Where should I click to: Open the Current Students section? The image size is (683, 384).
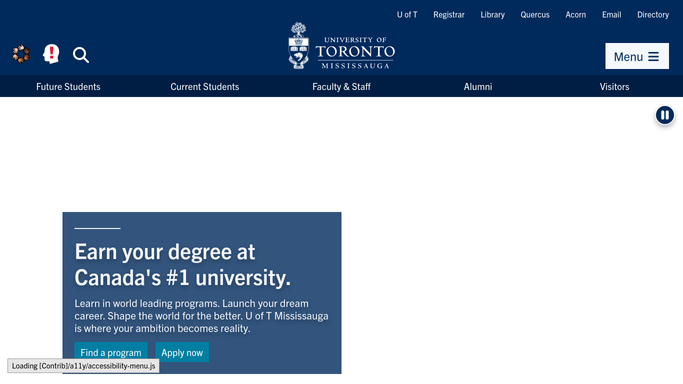(x=205, y=87)
